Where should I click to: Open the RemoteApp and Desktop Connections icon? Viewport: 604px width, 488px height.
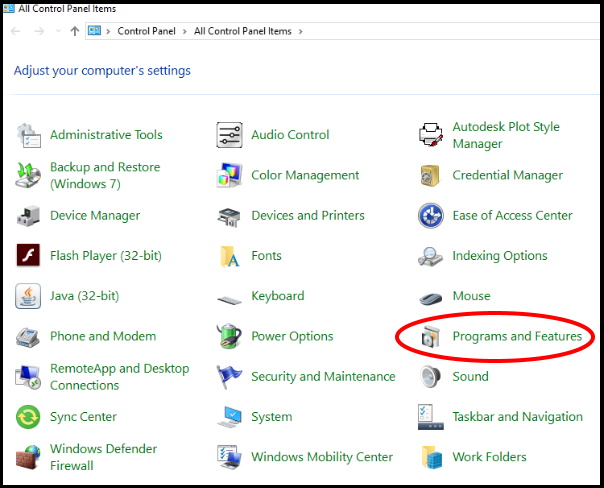28,377
